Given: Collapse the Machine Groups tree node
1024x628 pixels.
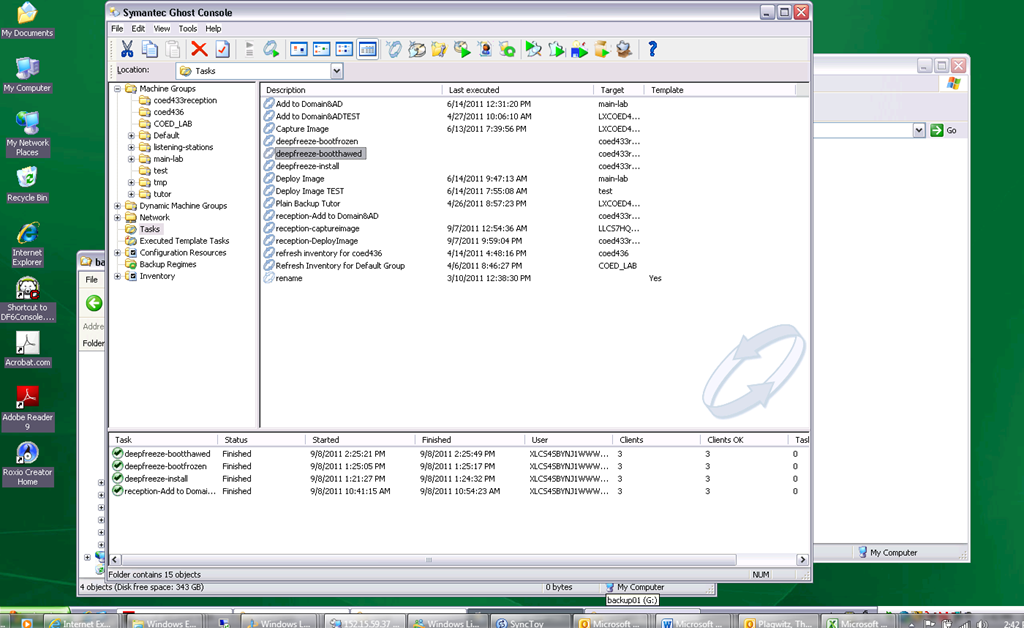Looking at the screenshot, I should pyautogui.click(x=117, y=89).
